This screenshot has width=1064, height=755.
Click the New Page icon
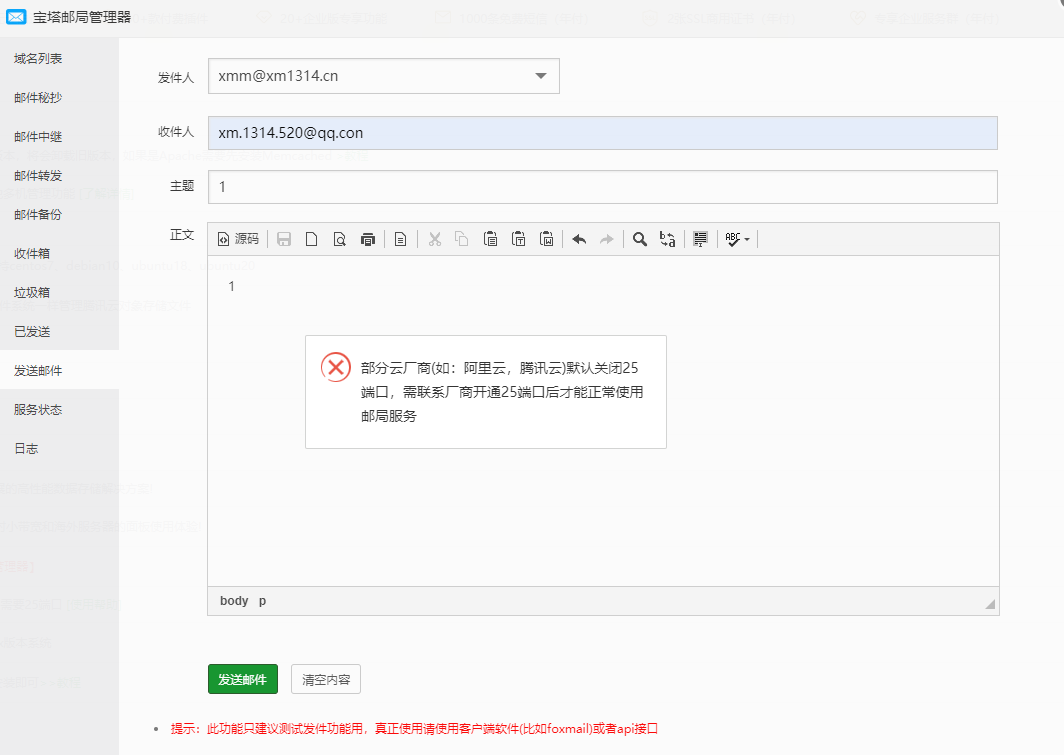(x=311, y=239)
